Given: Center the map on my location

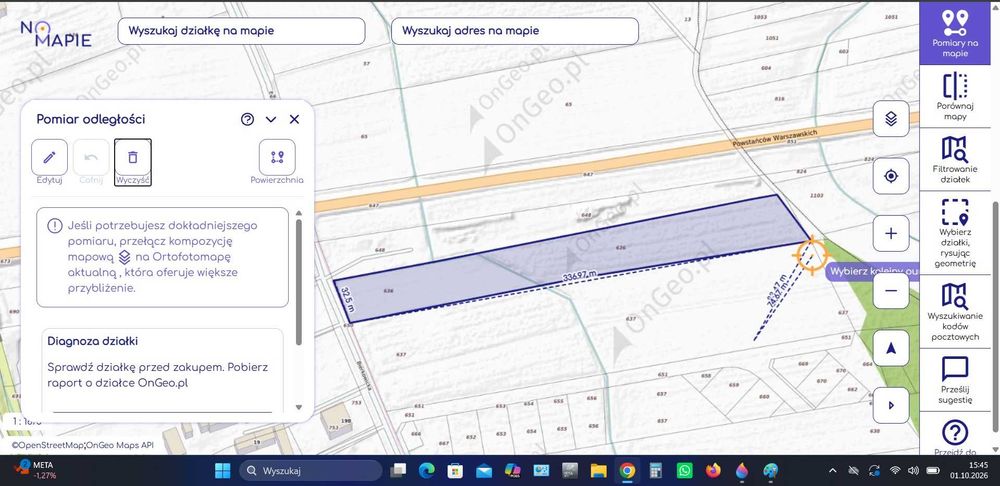Looking at the screenshot, I should [891, 175].
